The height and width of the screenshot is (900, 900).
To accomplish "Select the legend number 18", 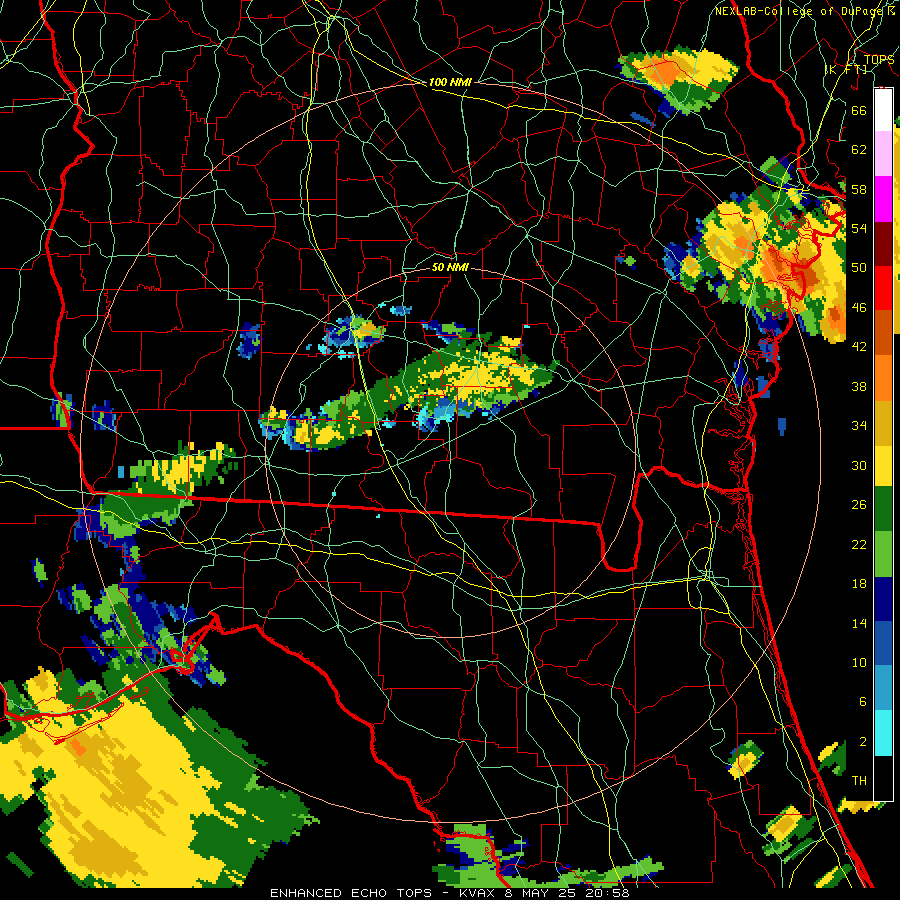I will [x=859, y=584].
